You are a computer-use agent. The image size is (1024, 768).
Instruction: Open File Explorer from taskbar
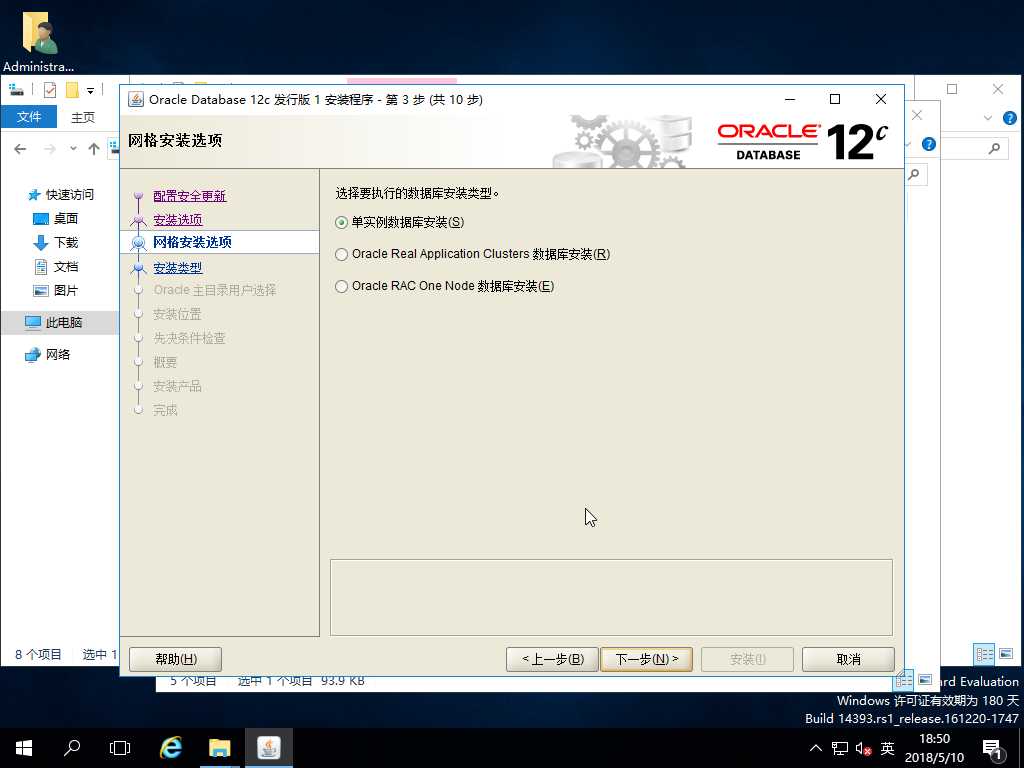pos(219,748)
